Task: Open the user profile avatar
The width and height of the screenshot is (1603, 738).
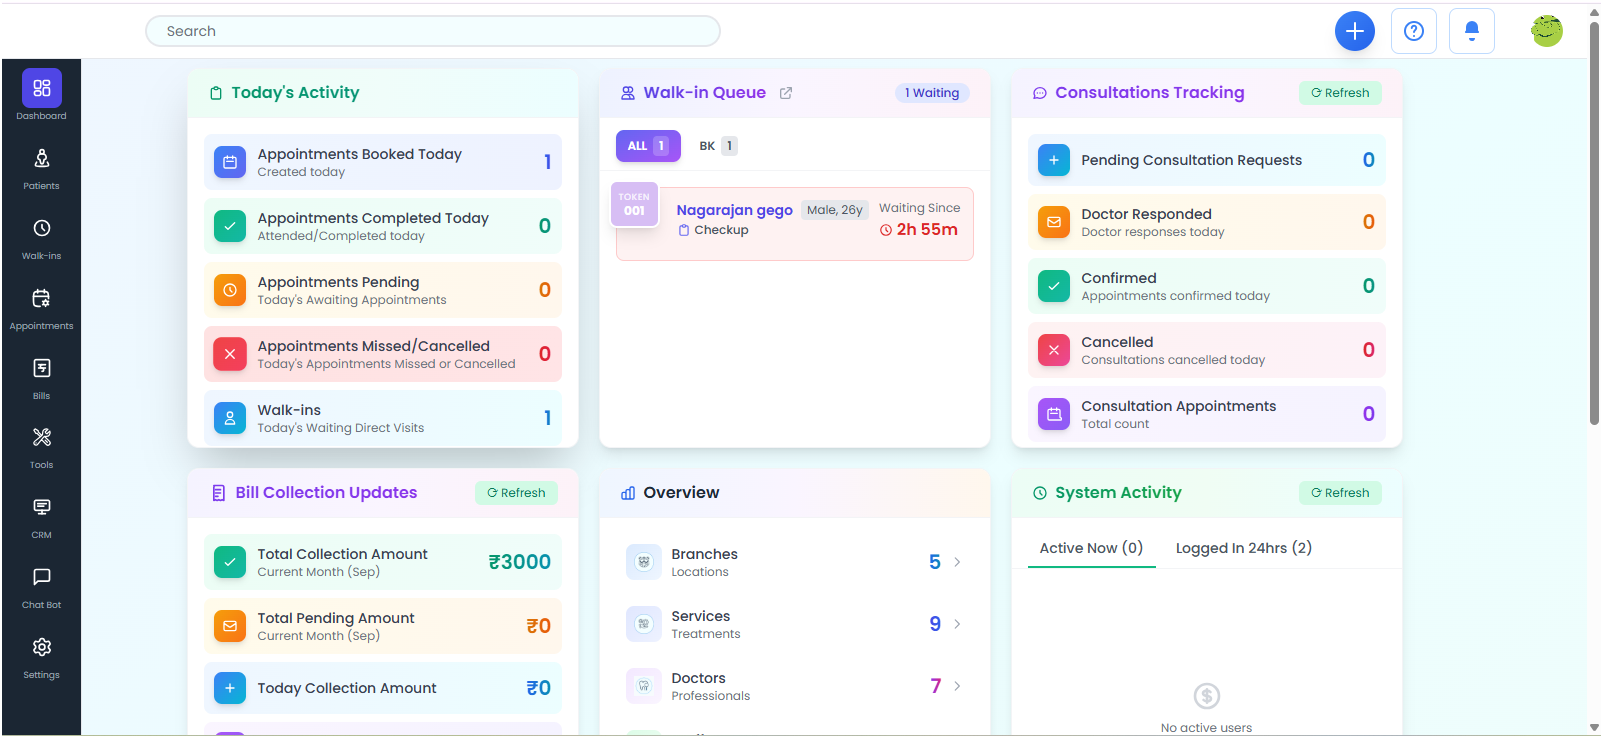Action: [x=1546, y=31]
